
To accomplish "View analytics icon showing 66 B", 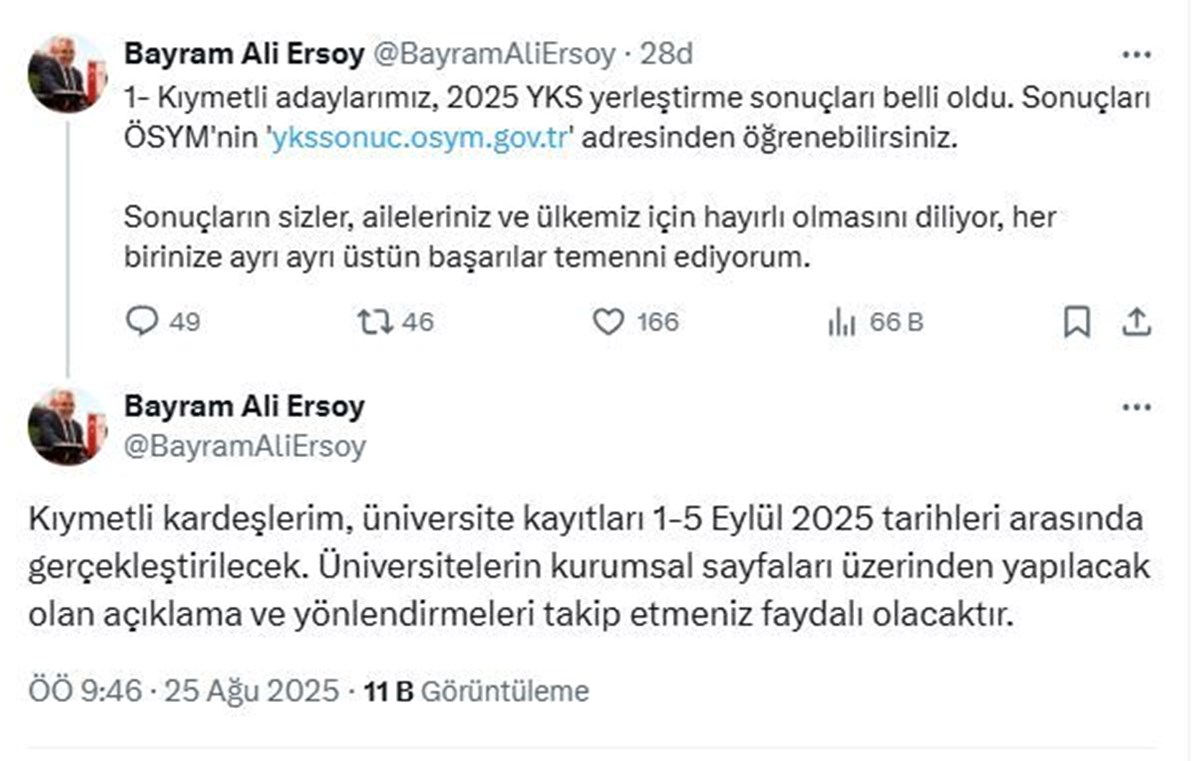I will pyautogui.click(x=841, y=322).
